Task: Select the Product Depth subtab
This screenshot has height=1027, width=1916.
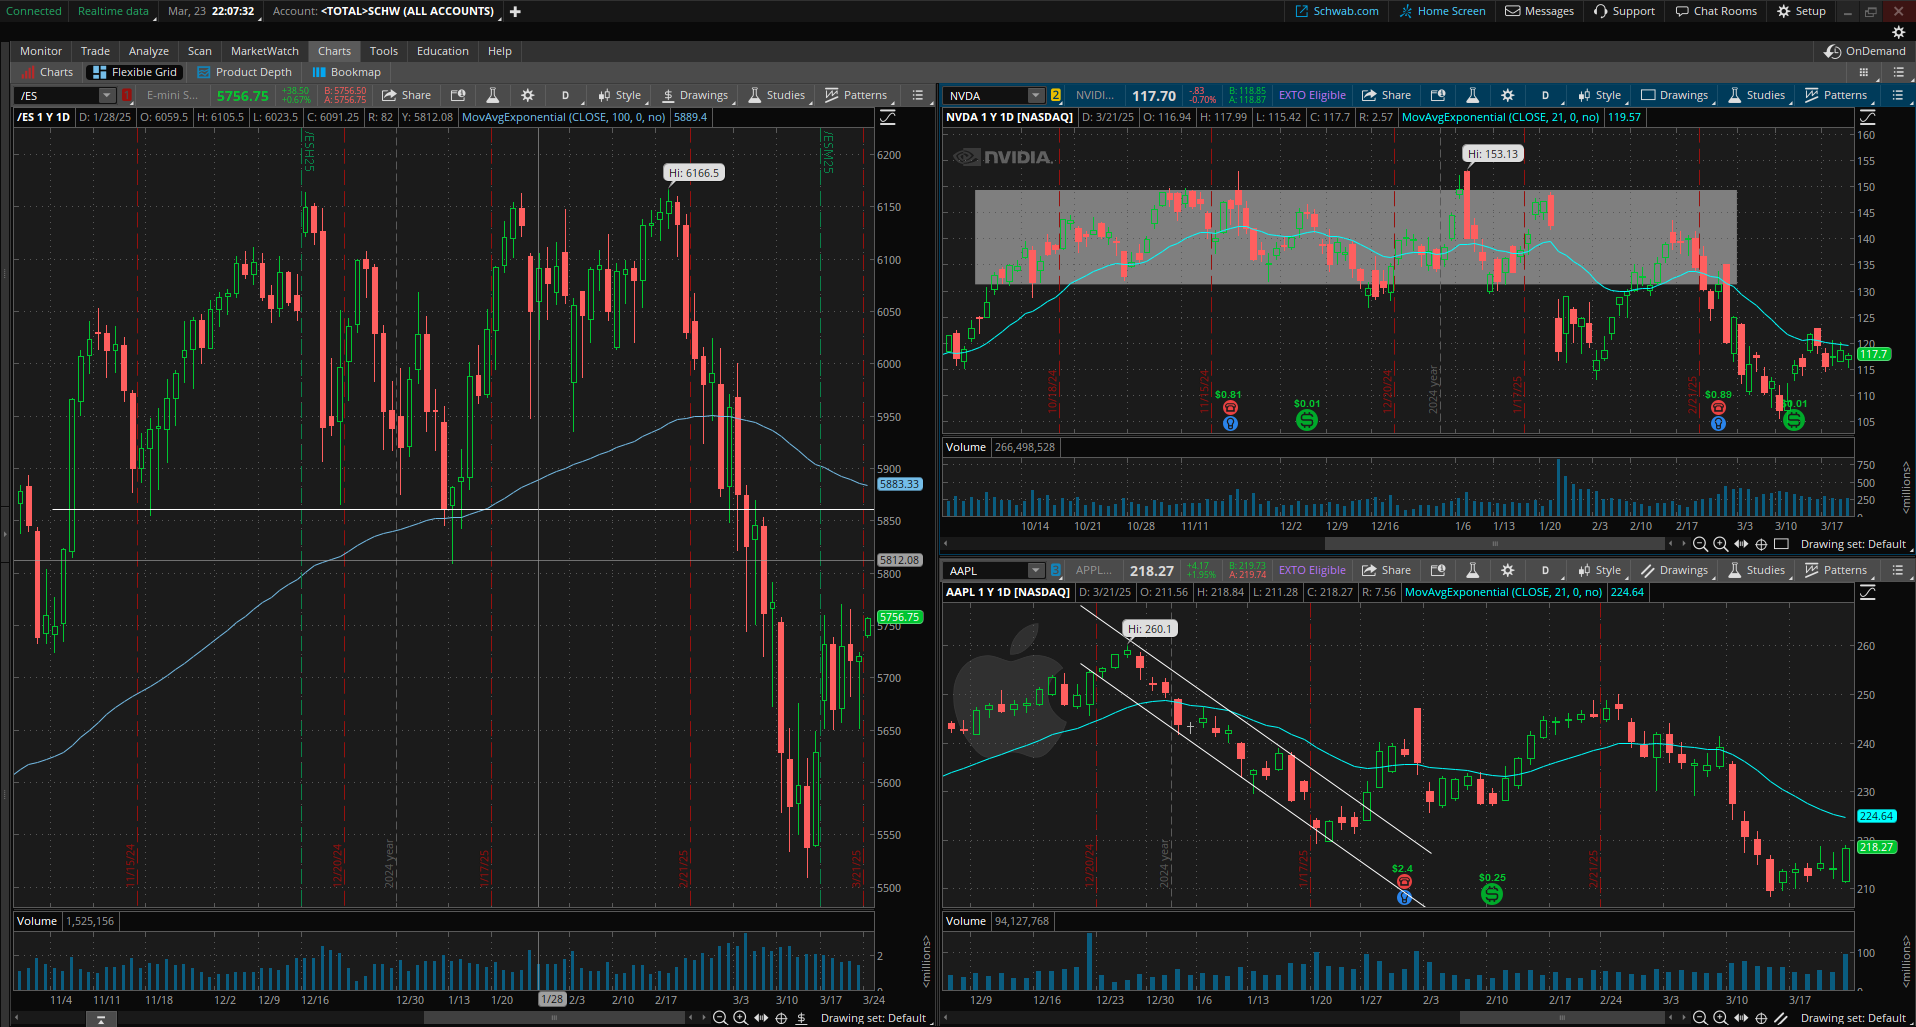Action: (x=244, y=72)
